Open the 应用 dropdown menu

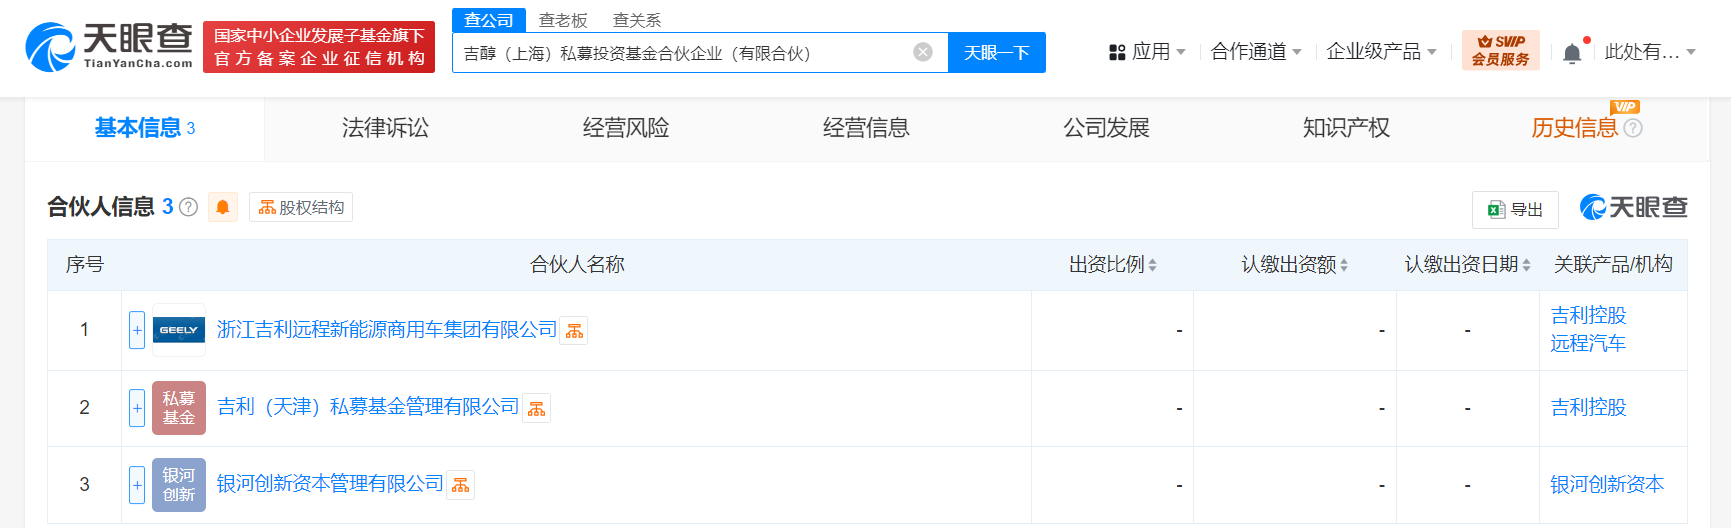1148,52
